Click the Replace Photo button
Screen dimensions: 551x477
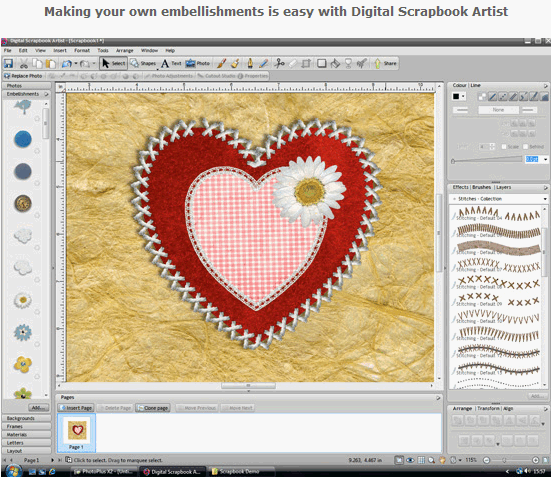pos(23,76)
